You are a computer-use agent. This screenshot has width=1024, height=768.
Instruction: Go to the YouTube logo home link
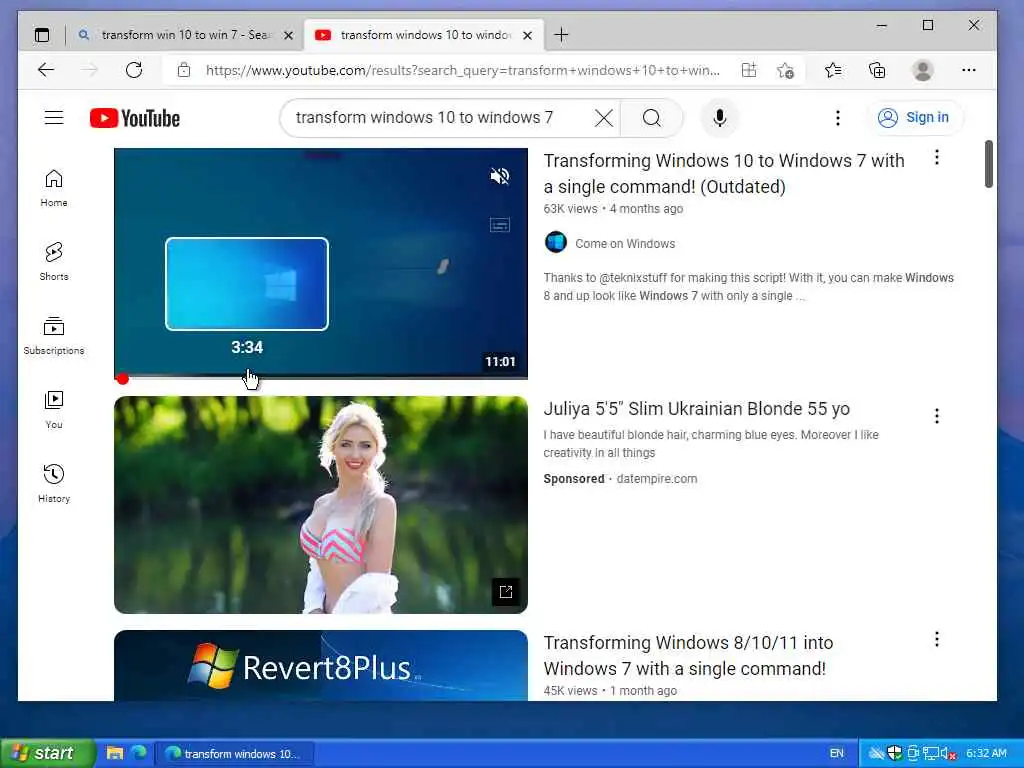(135, 118)
